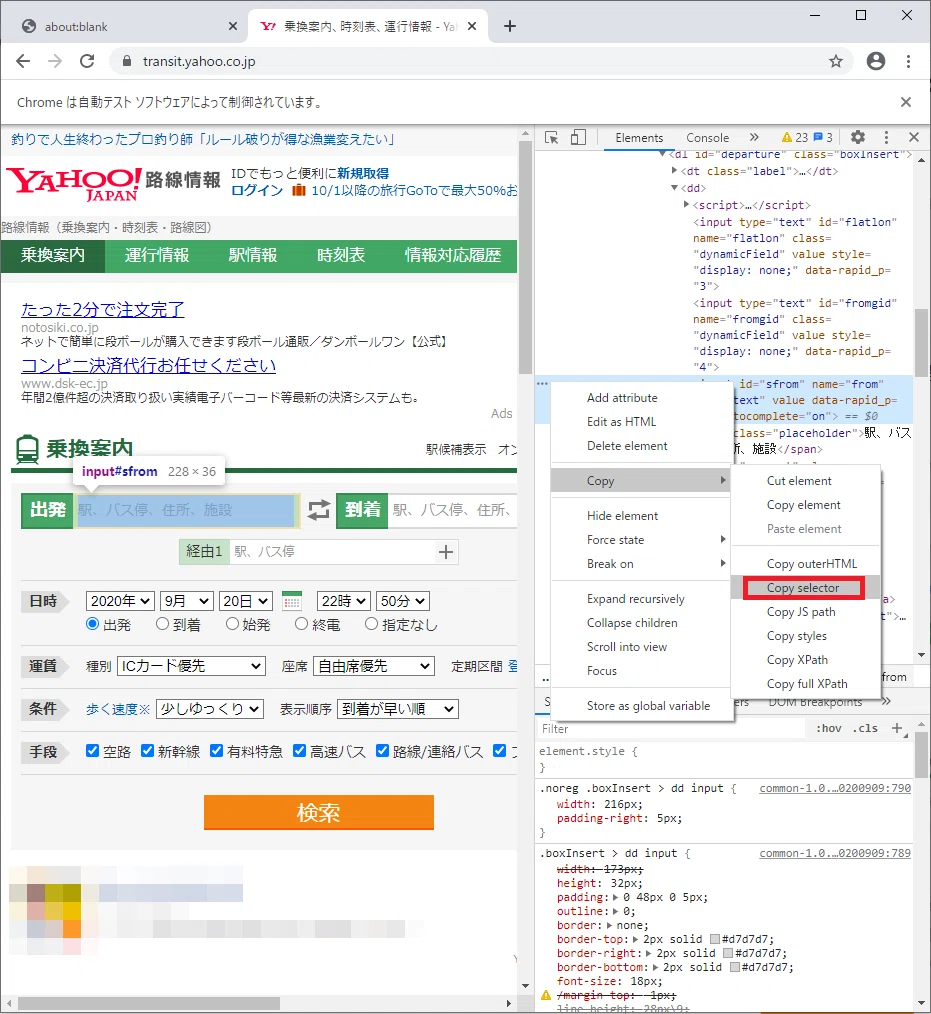Toggle the :hov element state button
The height and width of the screenshot is (1014, 931).
pos(829,728)
